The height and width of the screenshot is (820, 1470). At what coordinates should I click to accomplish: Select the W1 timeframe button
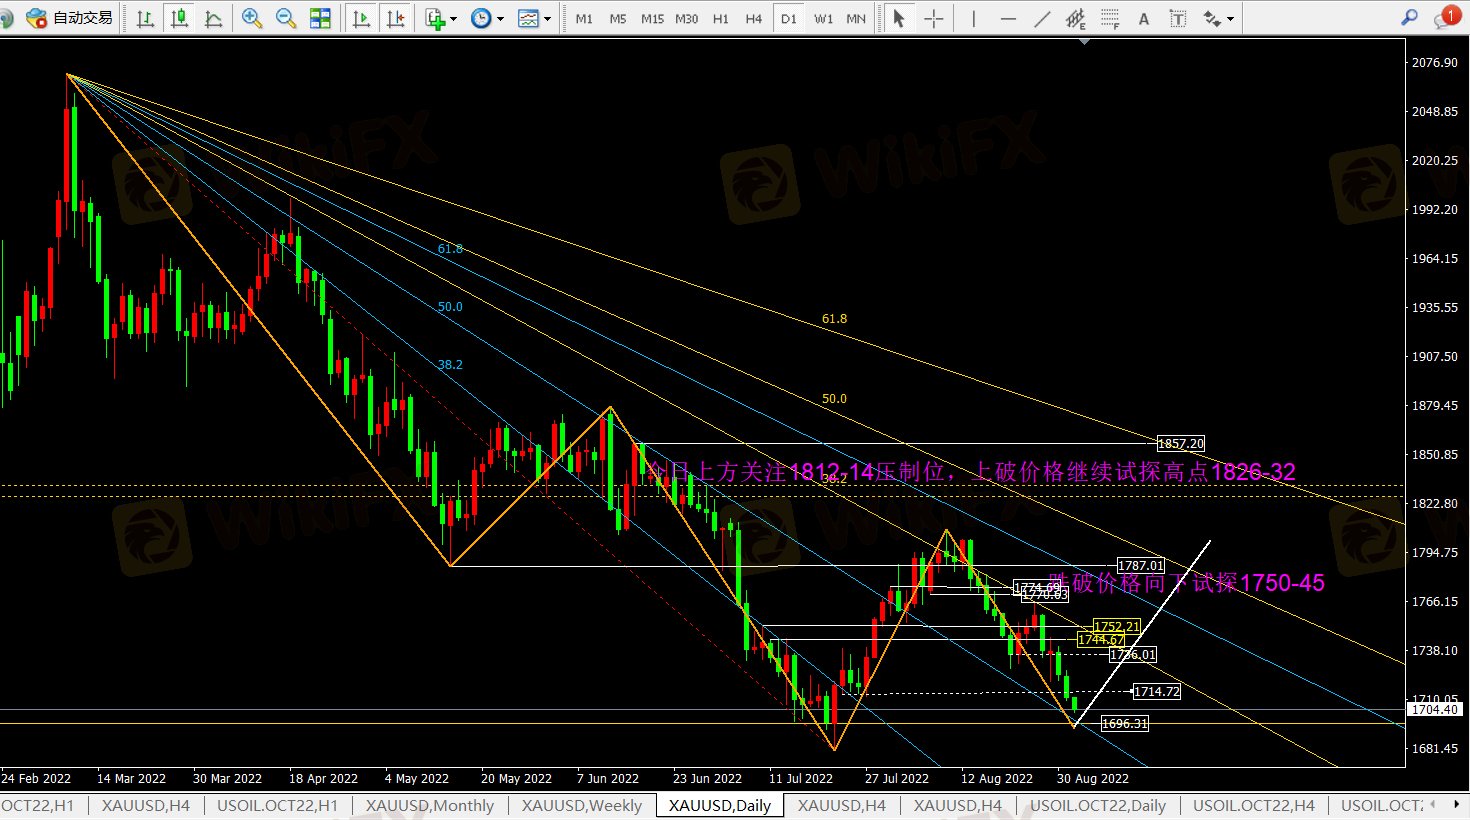[823, 18]
